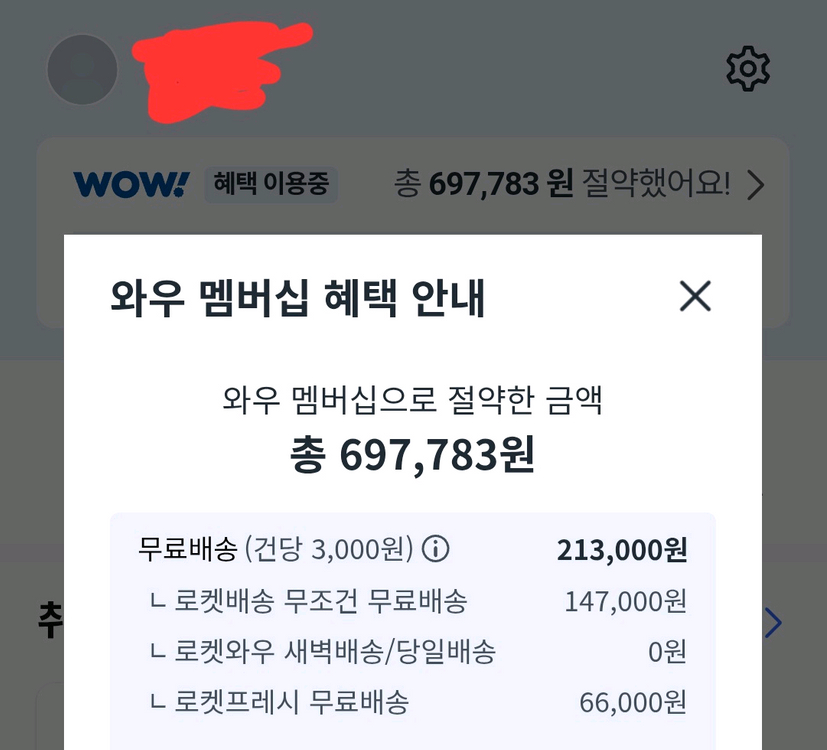
Task: Select the 로켓와우 새벽배송/당일배송 row
Action: tap(412, 651)
